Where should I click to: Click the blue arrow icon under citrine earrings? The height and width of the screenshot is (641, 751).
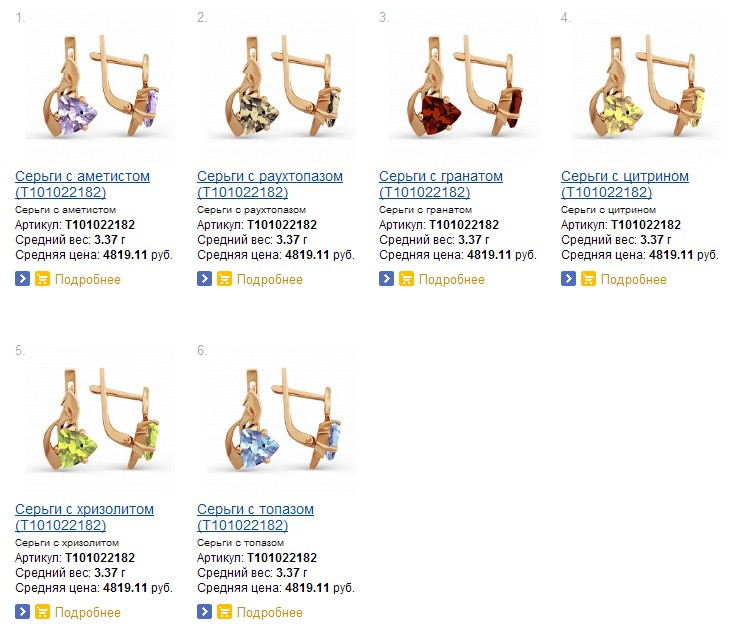click(x=569, y=279)
